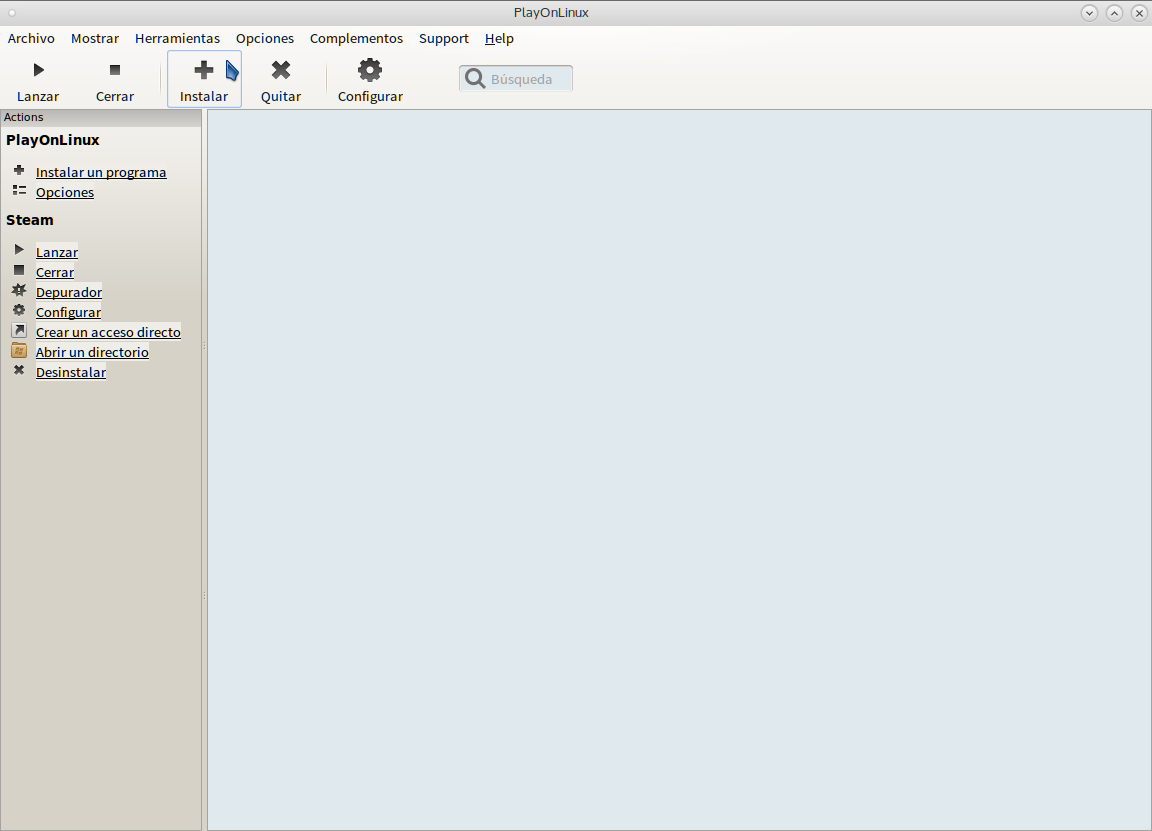Click gear icon beside sidebar Configurar link

[19, 310]
